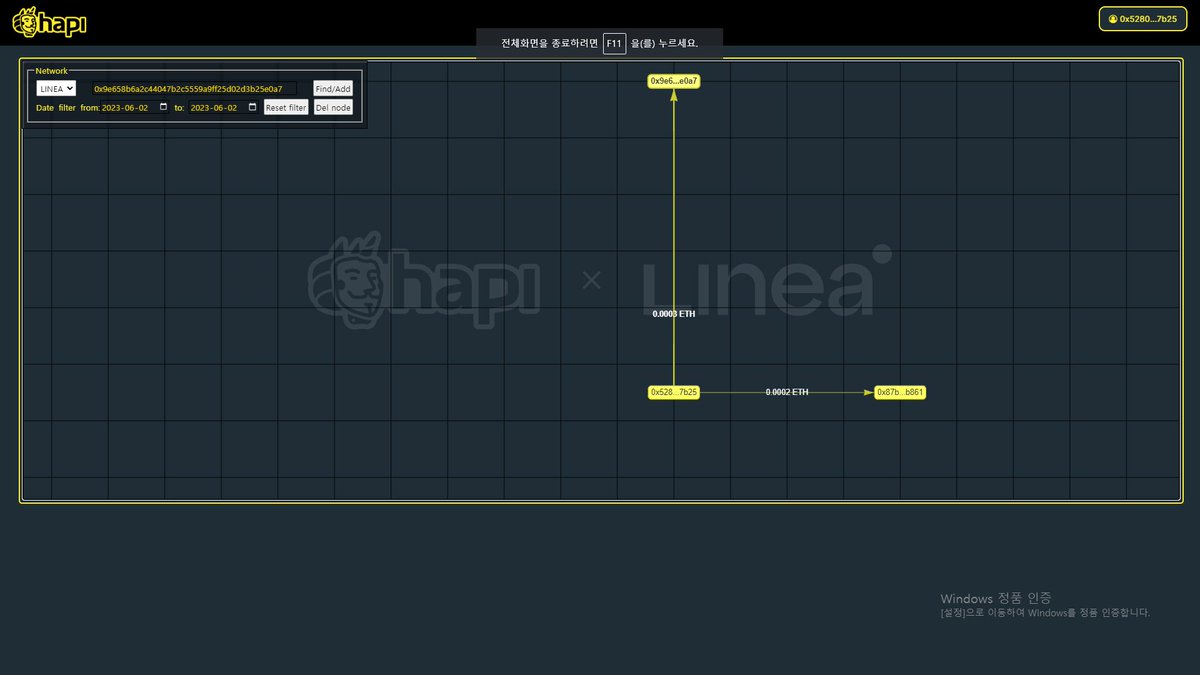
Task: Open the LINEA network dropdown
Action: (x=55, y=88)
